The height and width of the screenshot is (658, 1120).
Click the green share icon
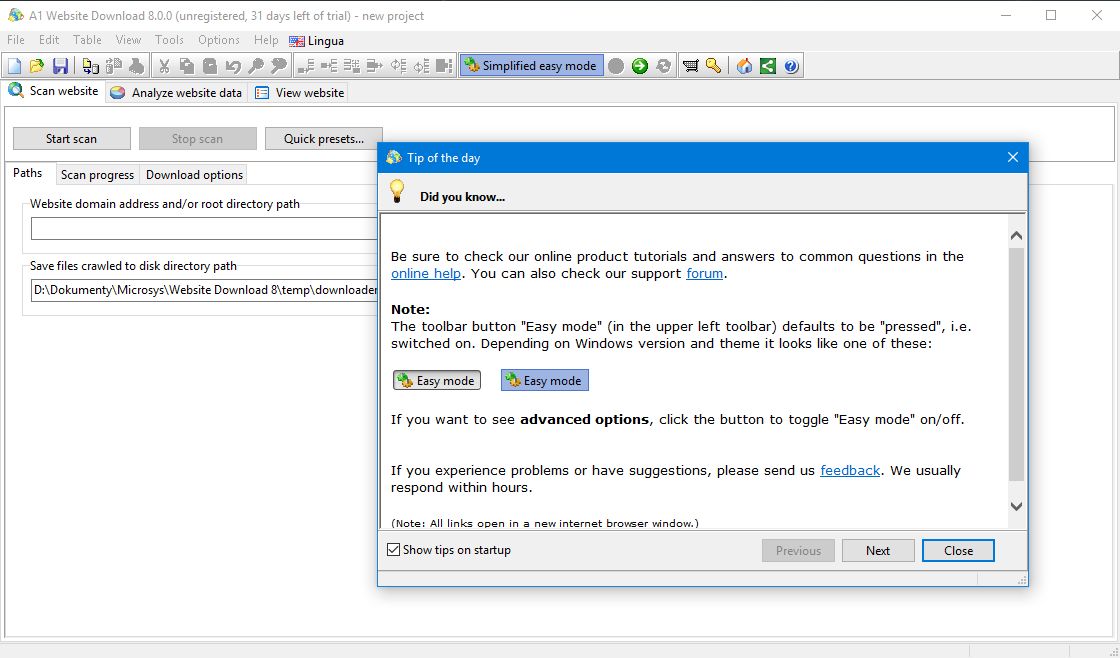pyautogui.click(x=768, y=66)
